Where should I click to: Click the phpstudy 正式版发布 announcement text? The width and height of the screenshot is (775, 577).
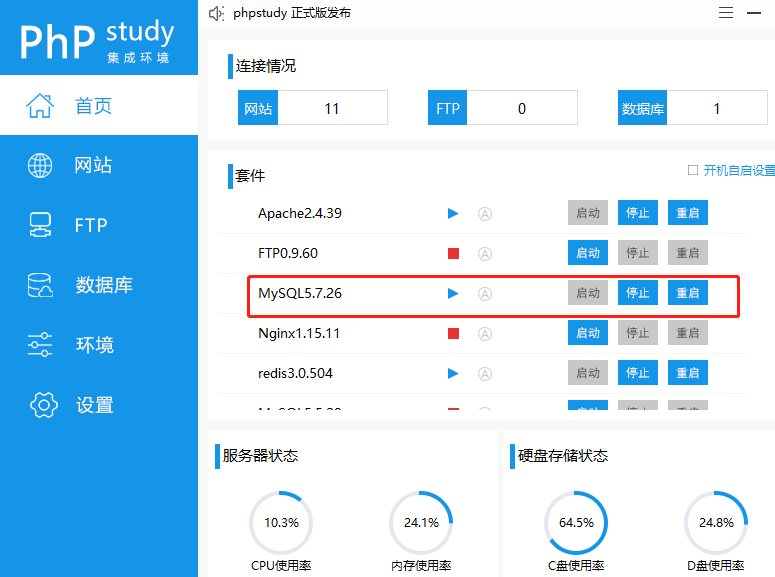[x=292, y=13]
